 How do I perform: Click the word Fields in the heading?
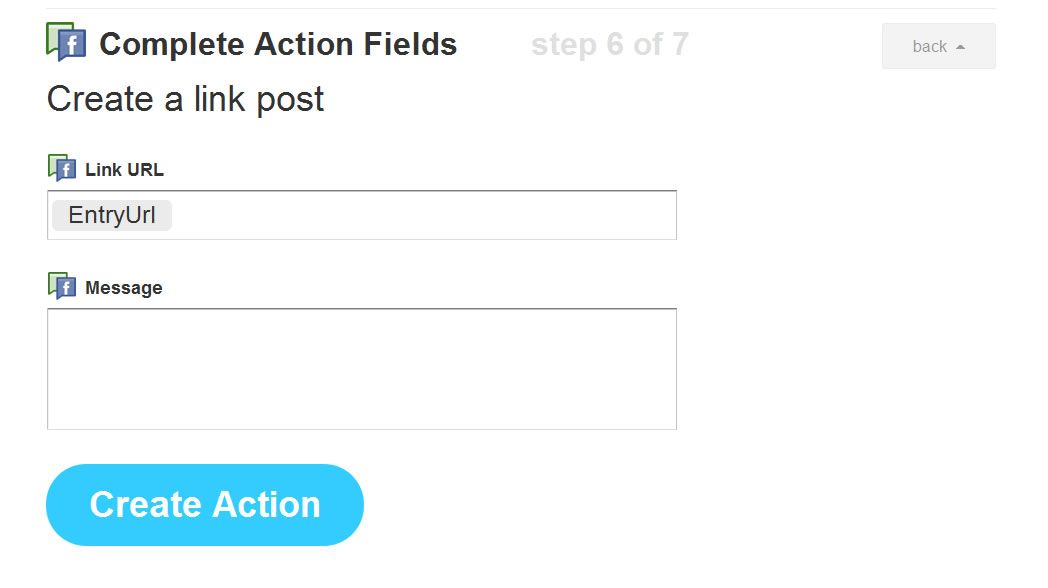pos(410,44)
